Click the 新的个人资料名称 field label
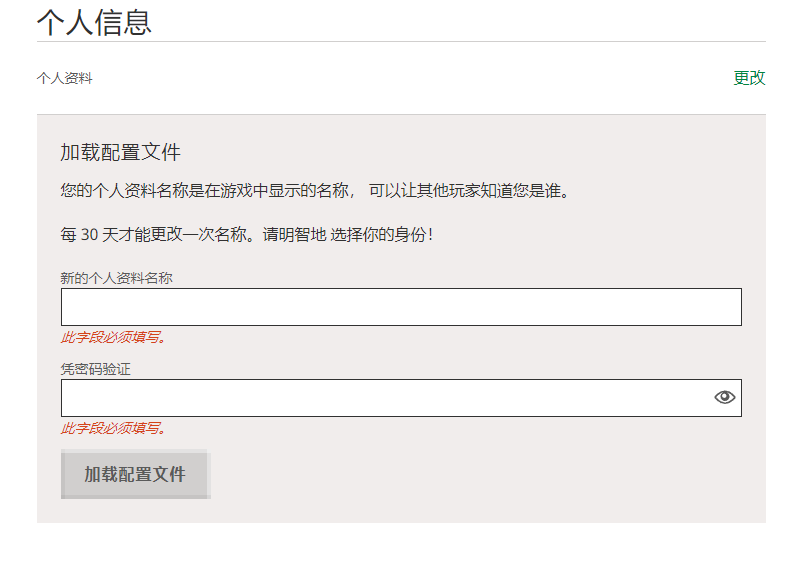The image size is (806, 561). (116, 278)
